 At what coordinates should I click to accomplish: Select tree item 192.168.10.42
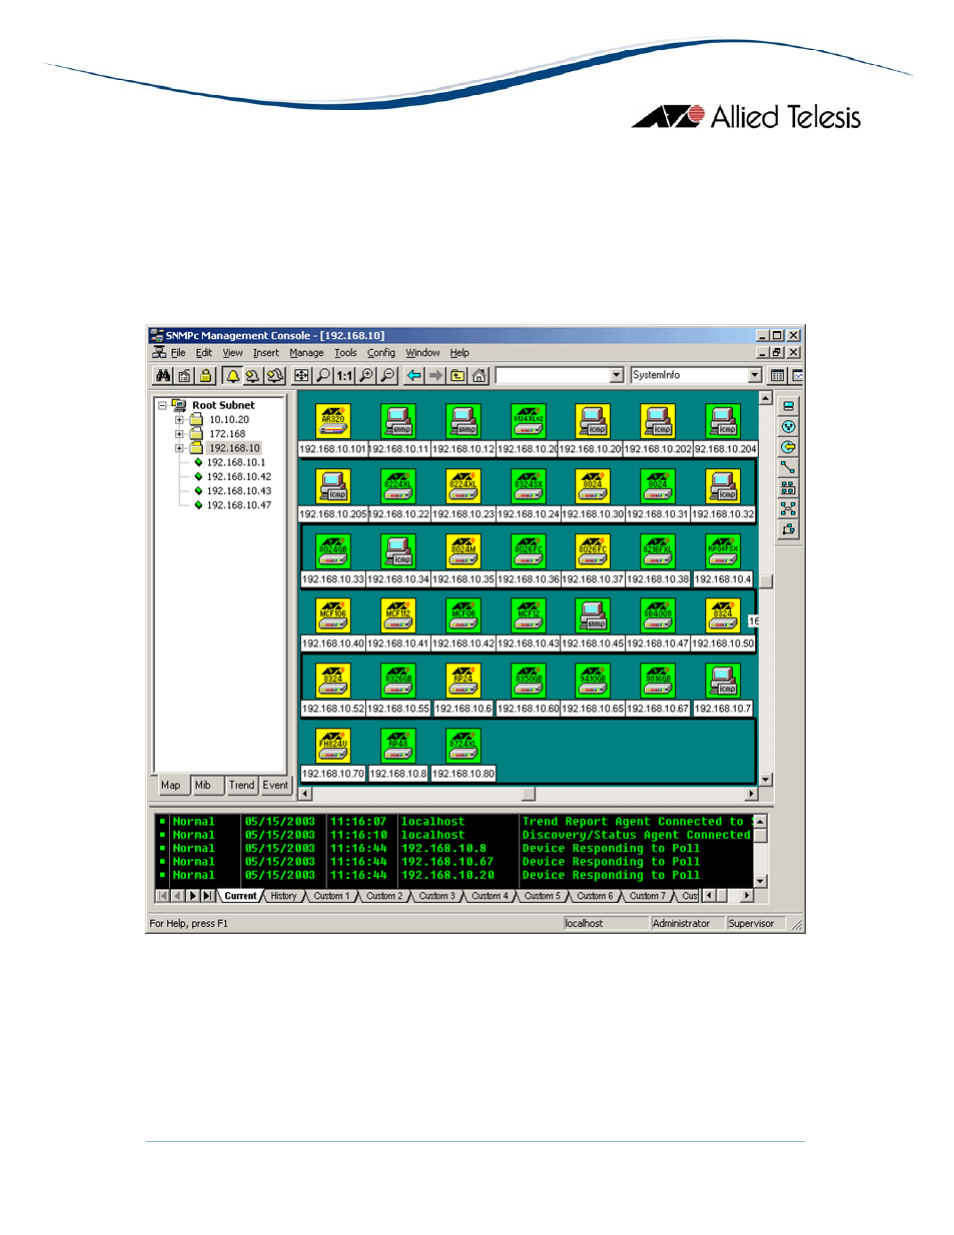[x=239, y=477]
